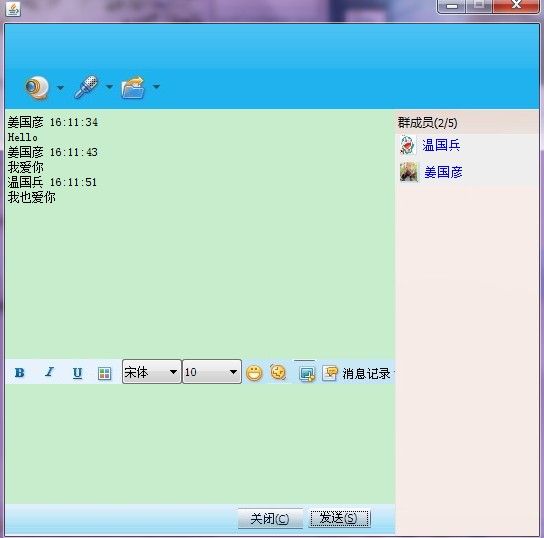Image resolution: width=544 pixels, height=538 pixels.
Task: Start video chat with webcam icon
Action: 36,87
